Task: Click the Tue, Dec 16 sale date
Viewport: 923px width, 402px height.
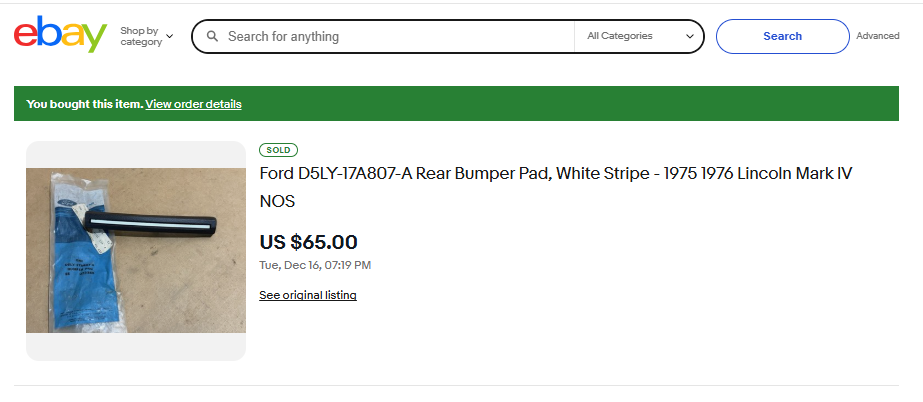Action: (314, 265)
